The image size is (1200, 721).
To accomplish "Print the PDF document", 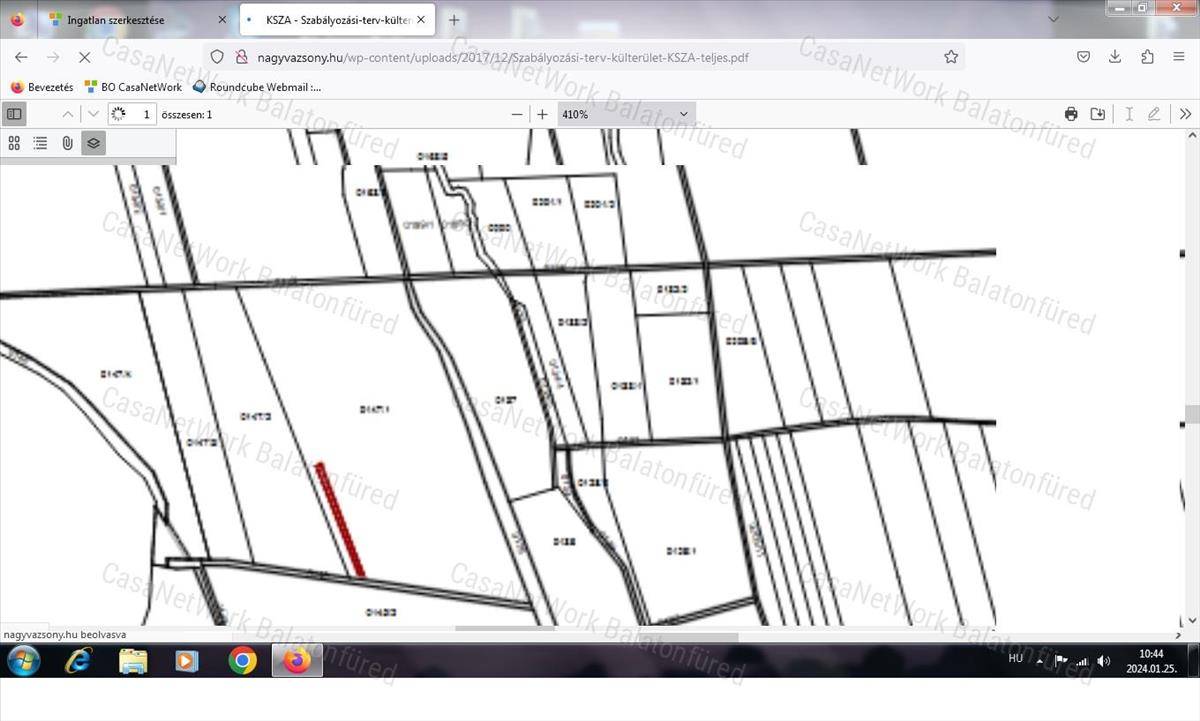I will coord(1071,114).
